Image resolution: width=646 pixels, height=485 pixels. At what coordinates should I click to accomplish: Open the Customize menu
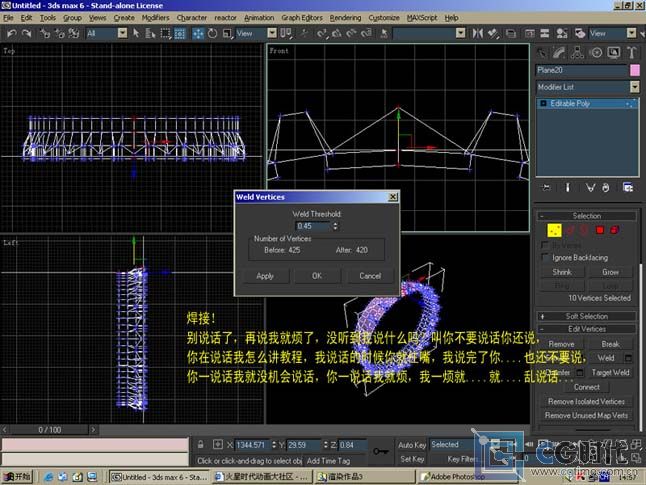coord(384,18)
